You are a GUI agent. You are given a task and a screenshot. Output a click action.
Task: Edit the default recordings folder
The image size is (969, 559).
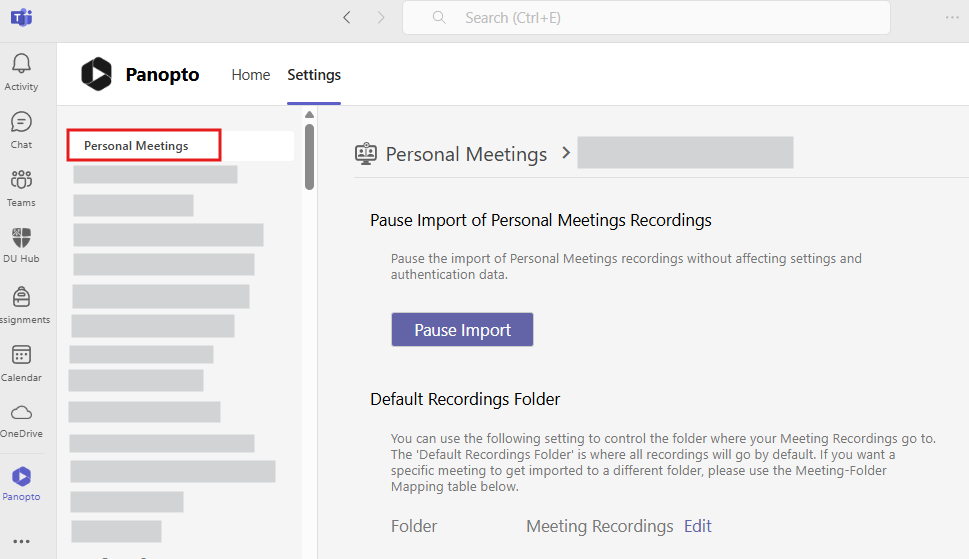point(698,526)
